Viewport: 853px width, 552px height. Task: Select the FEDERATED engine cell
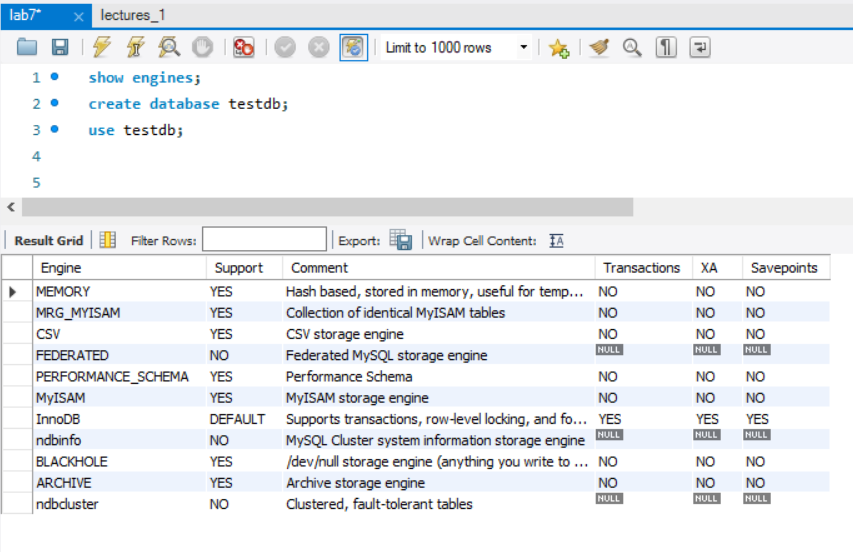[120, 355]
